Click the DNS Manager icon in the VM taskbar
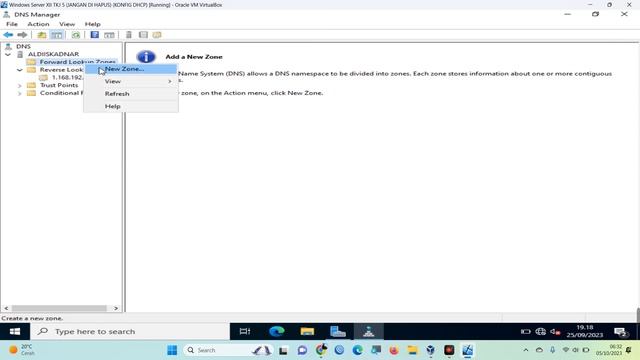This screenshot has width=640, height=360. pyautogui.click(x=369, y=331)
